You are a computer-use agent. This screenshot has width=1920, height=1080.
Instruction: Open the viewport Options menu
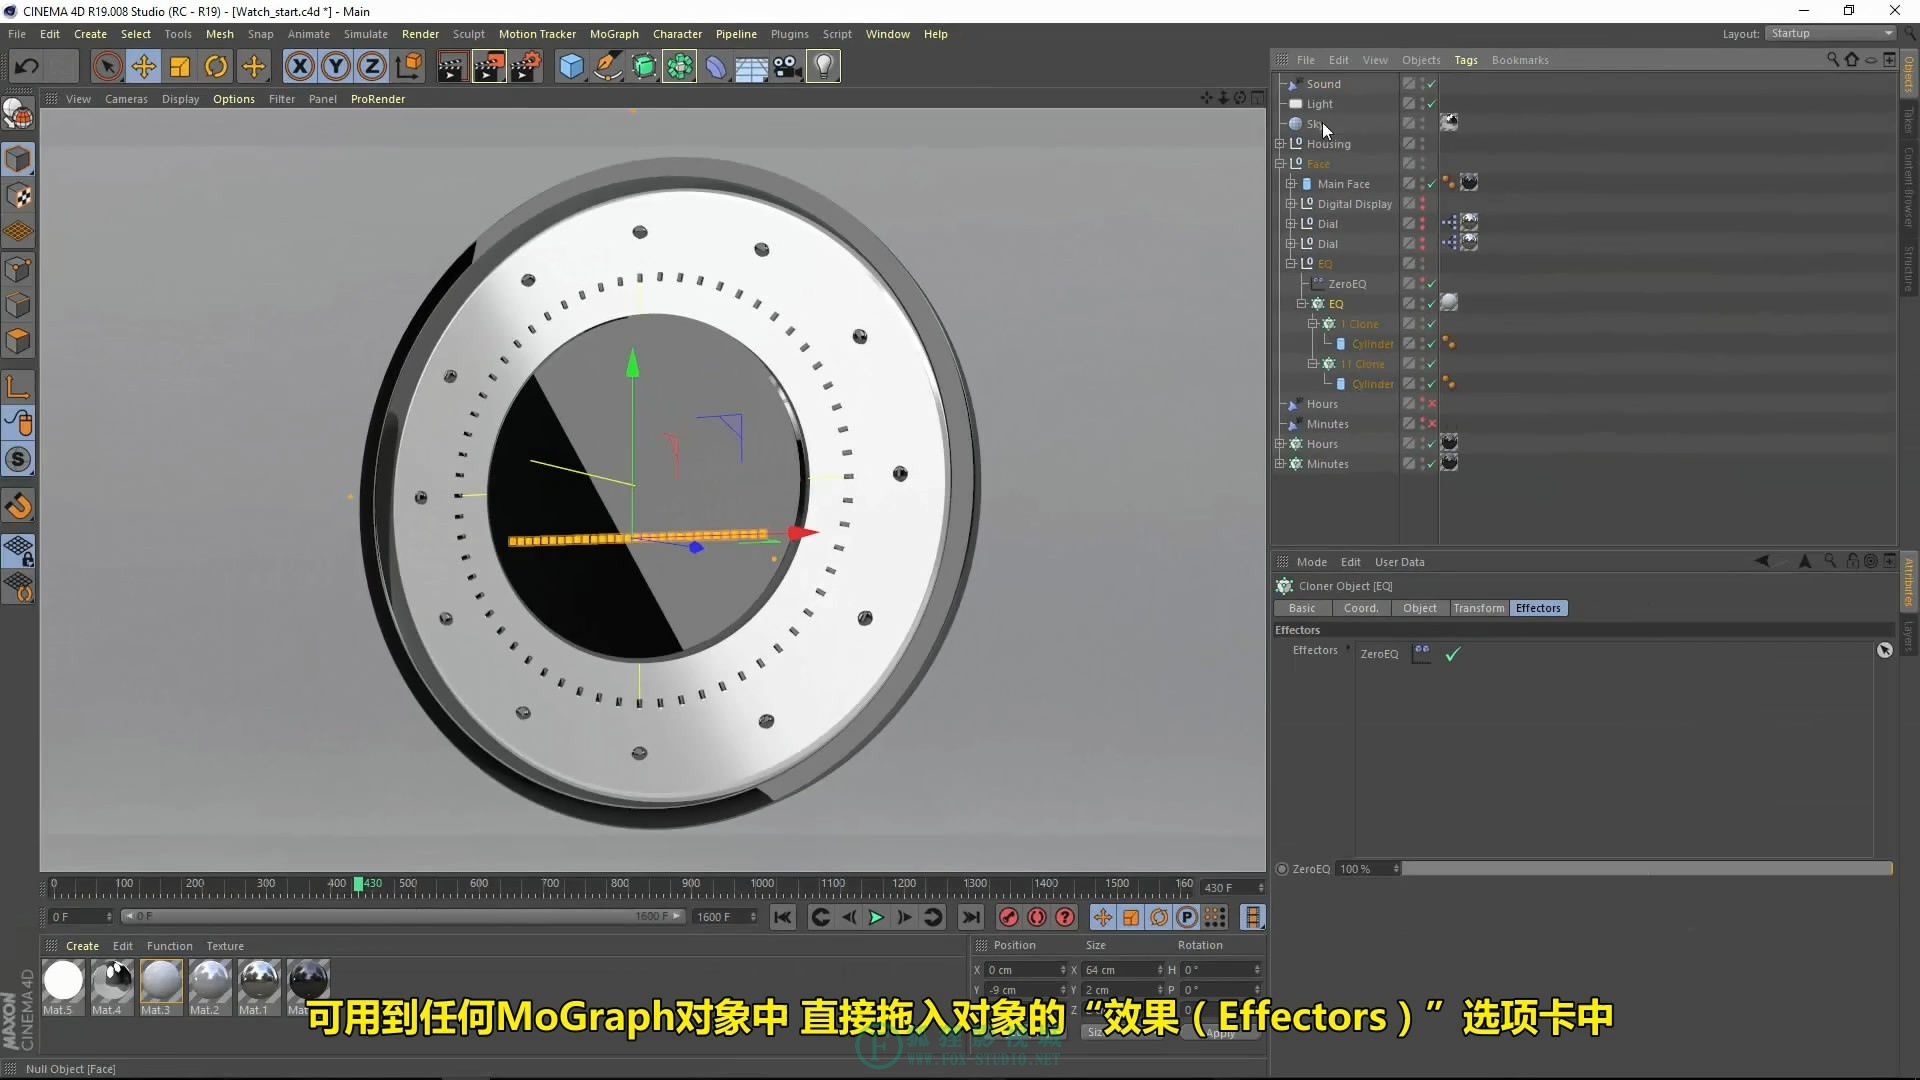(x=234, y=99)
